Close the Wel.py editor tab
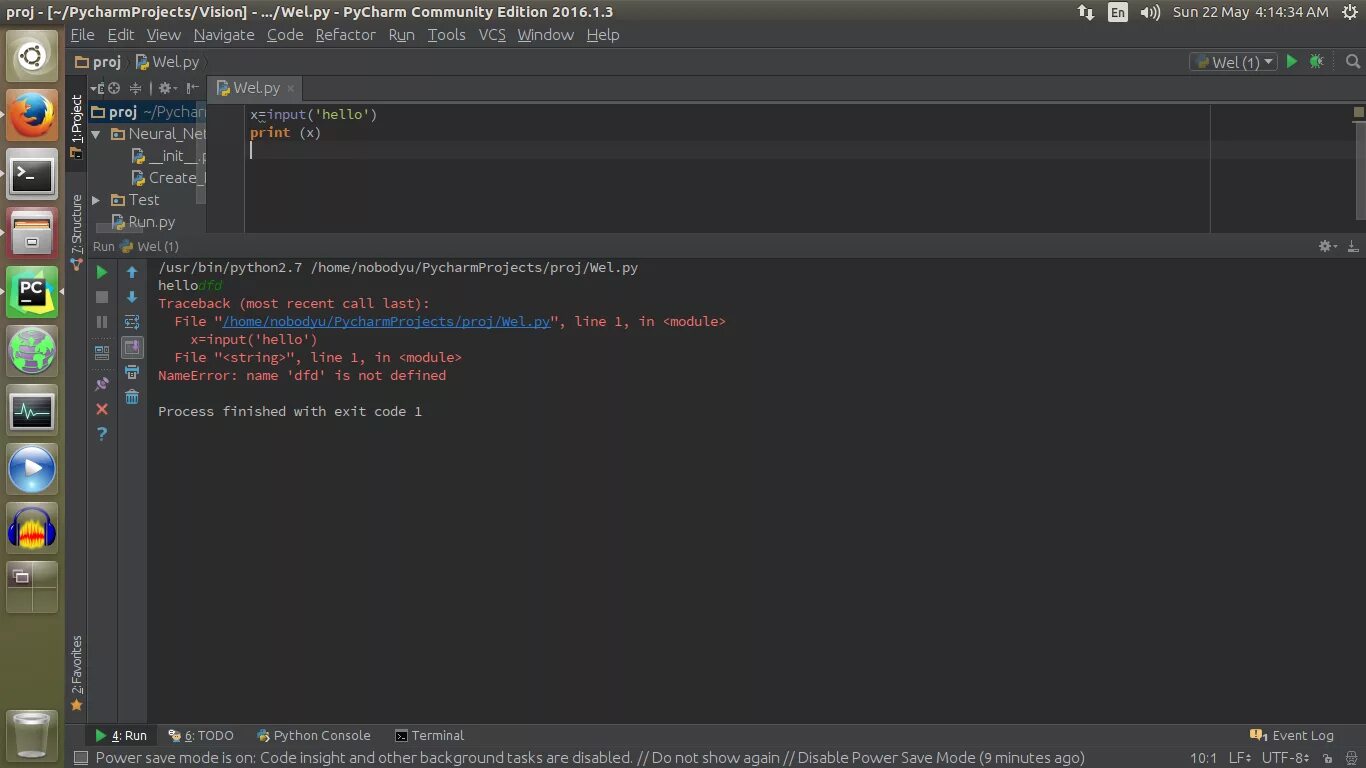The width and height of the screenshot is (1366, 768). click(x=290, y=88)
